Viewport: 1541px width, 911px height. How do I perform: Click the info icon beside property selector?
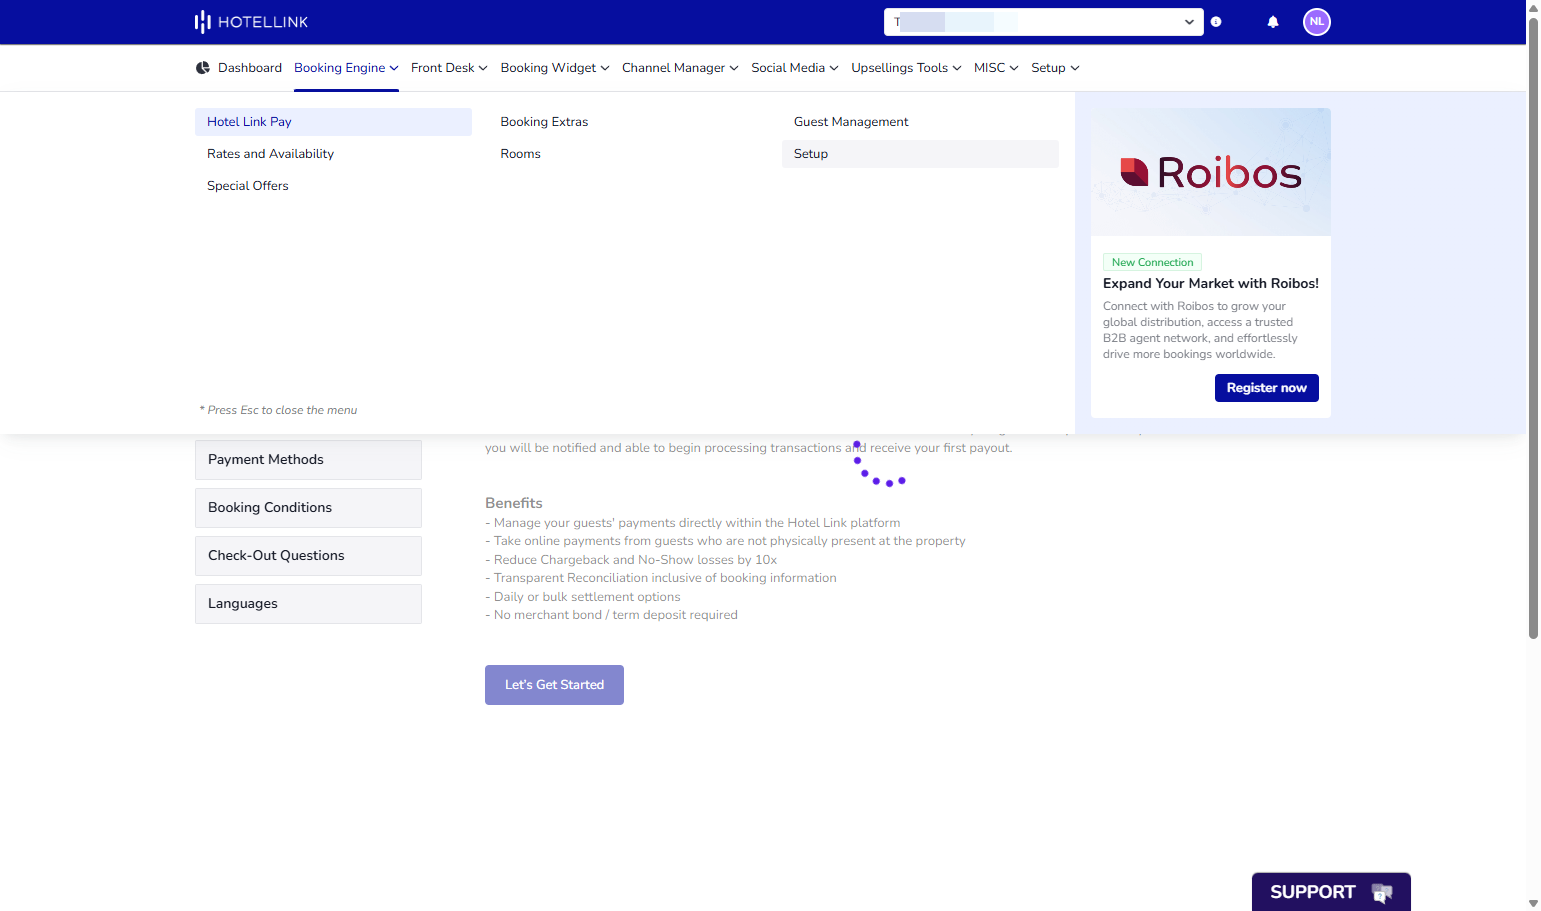(x=1216, y=22)
